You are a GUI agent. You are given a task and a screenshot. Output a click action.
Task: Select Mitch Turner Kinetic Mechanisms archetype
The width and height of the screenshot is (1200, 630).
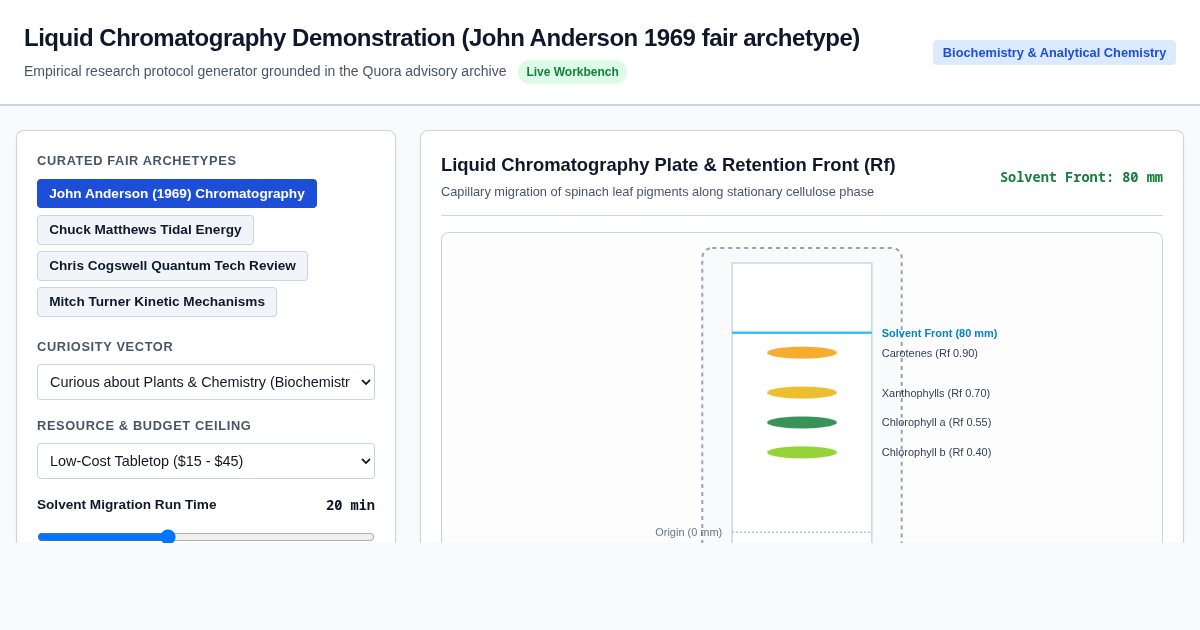157,302
